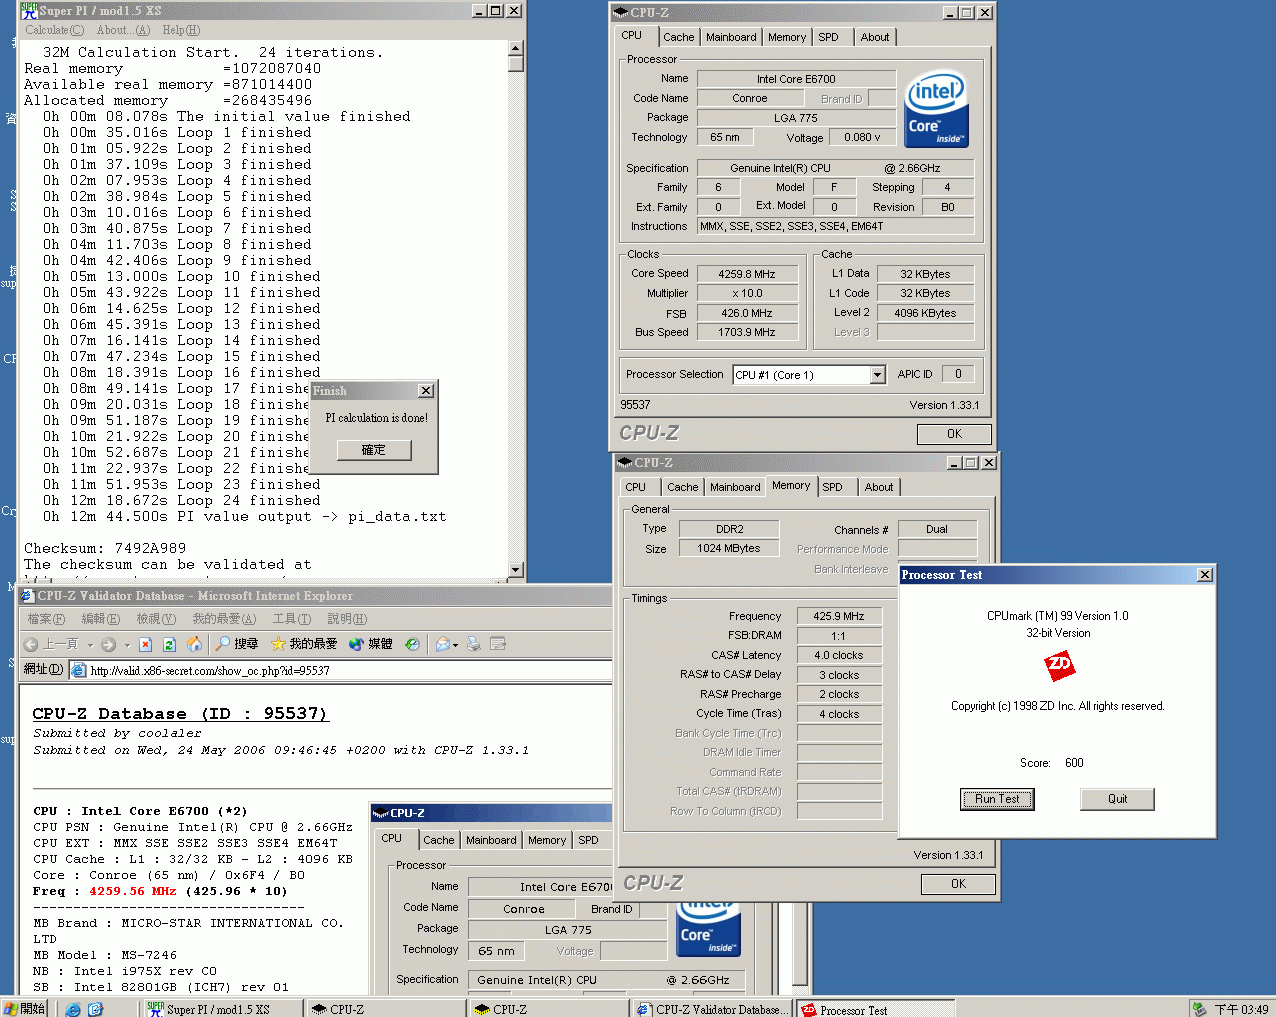Click the Super PI vertical scrollbar down arrow

516,570
